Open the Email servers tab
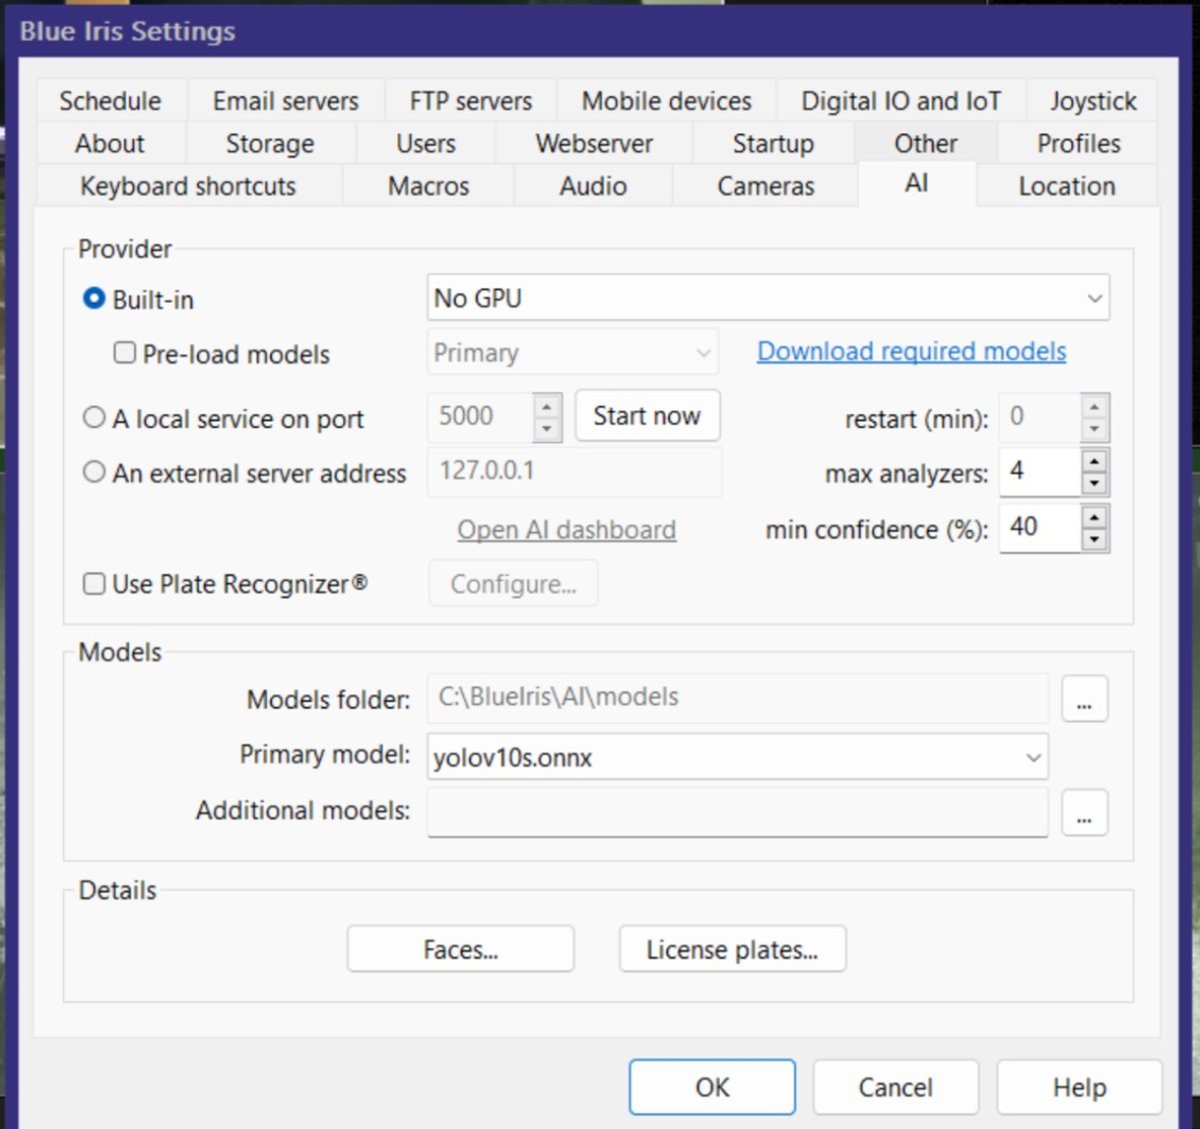1200x1129 pixels. point(286,101)
